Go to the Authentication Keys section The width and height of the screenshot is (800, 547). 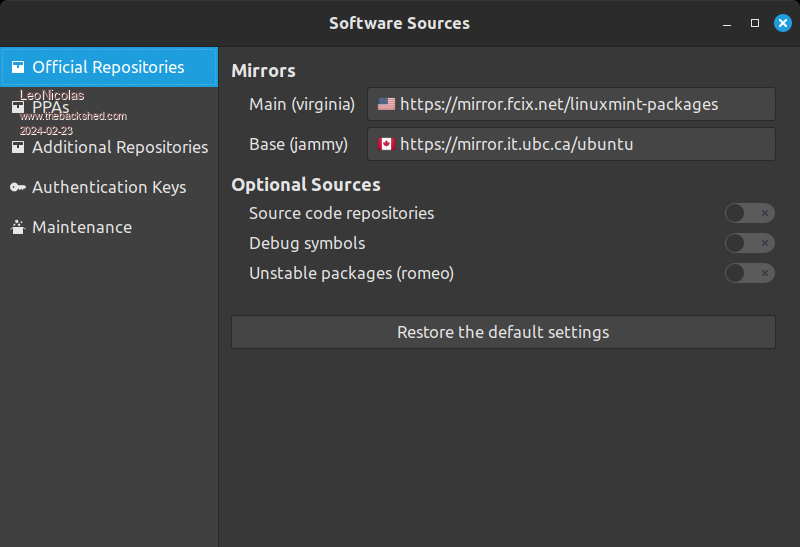(109, 187)
